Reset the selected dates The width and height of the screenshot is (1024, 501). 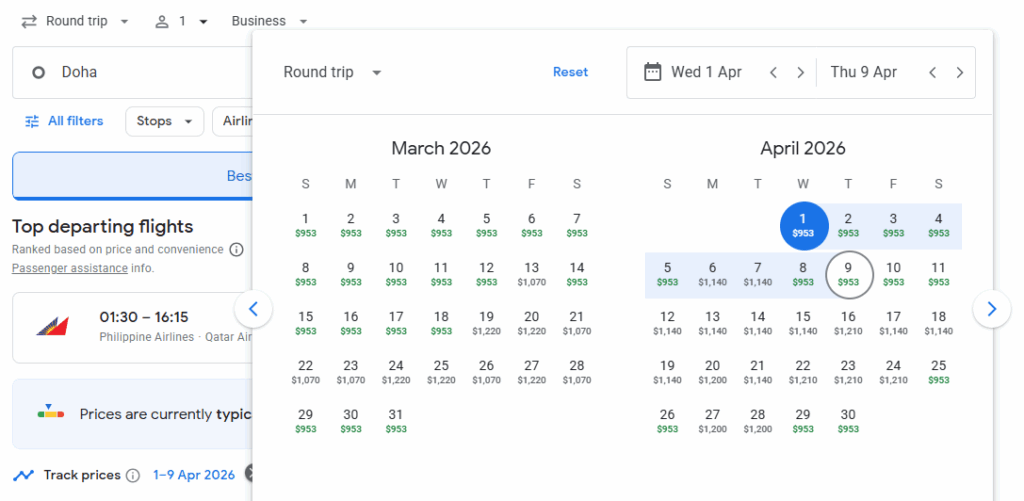click(x=570, y=72)
